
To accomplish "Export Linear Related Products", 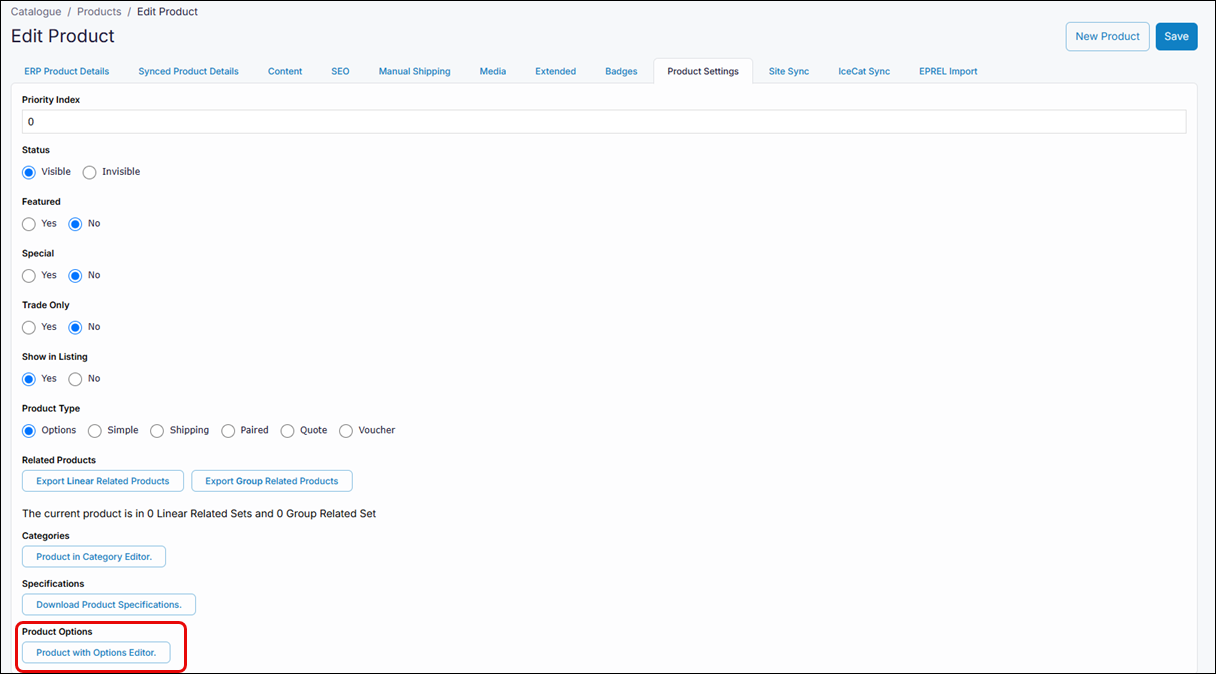I will (x=102, y=481).
